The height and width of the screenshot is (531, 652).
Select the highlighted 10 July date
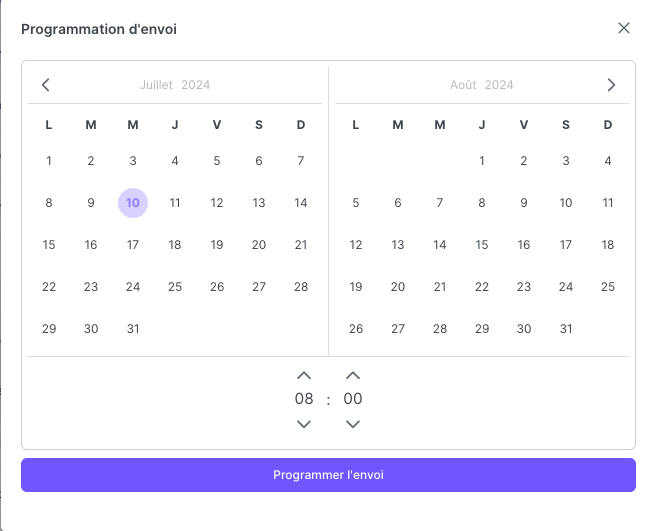tap(133, 203)
